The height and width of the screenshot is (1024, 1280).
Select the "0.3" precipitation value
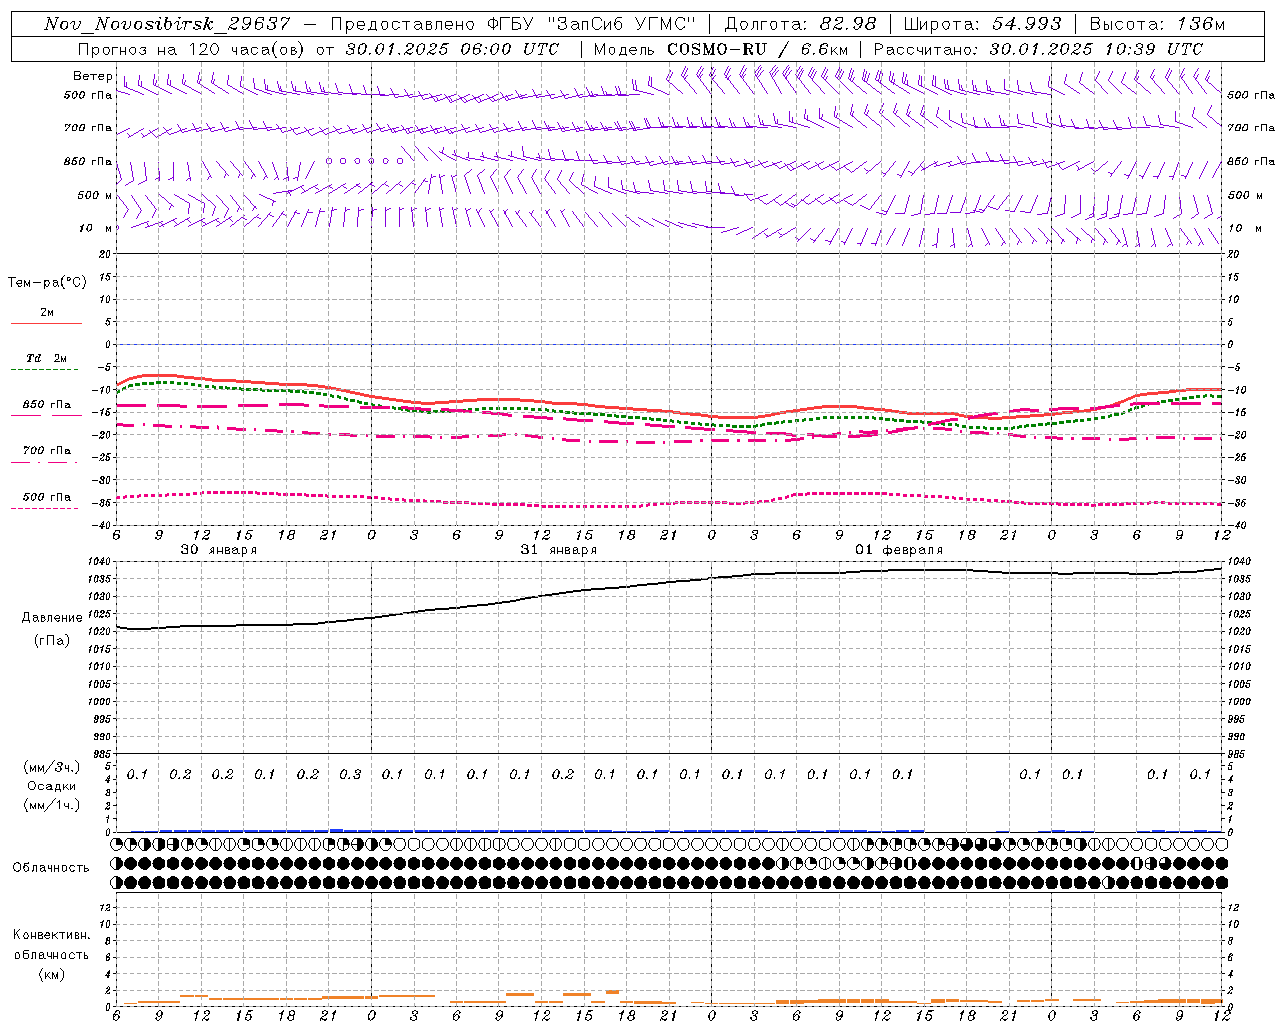(350, 774)
